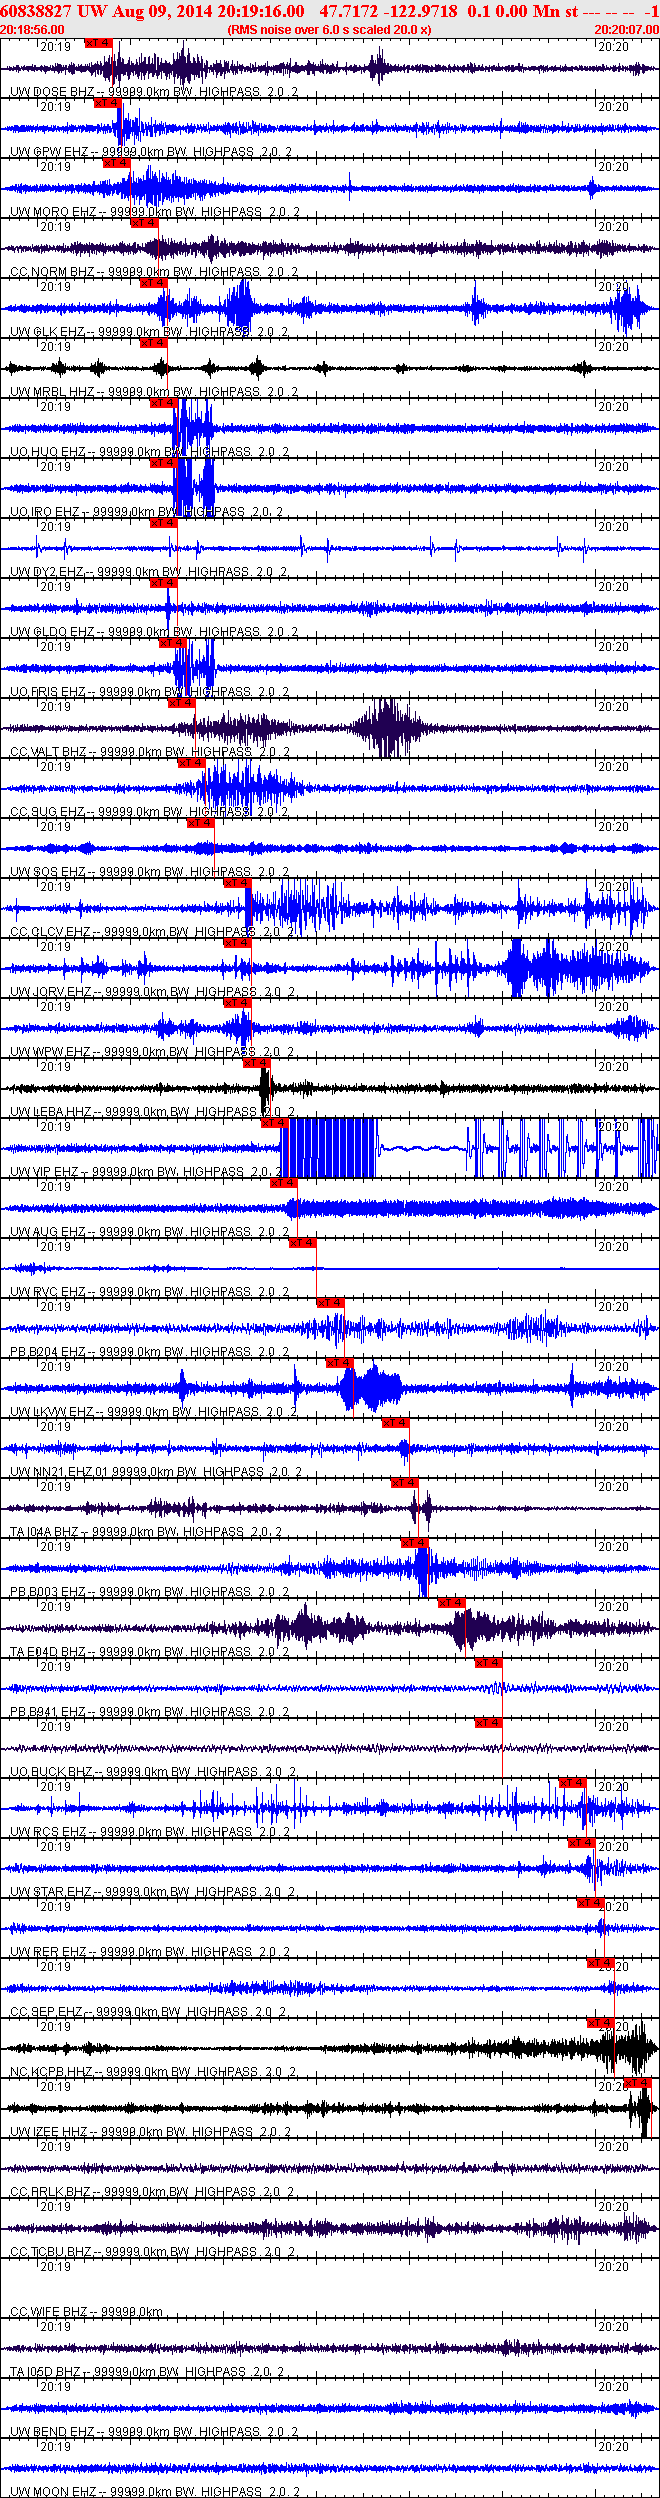
Task: Select the UW RVC EHZ station label
Action: (48, 1292)
